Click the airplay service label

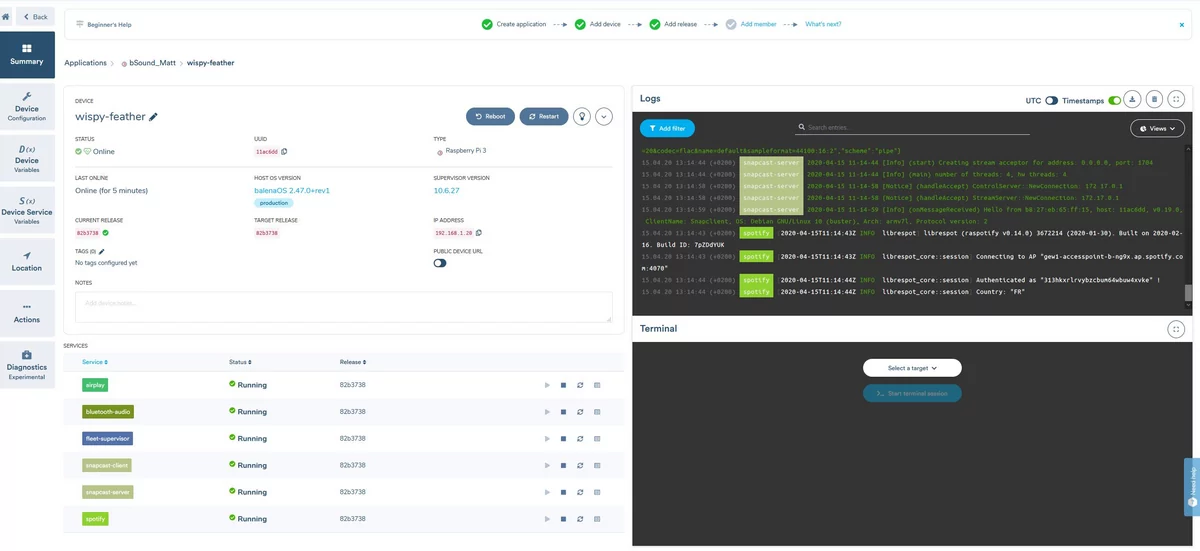tap(95, 384)
